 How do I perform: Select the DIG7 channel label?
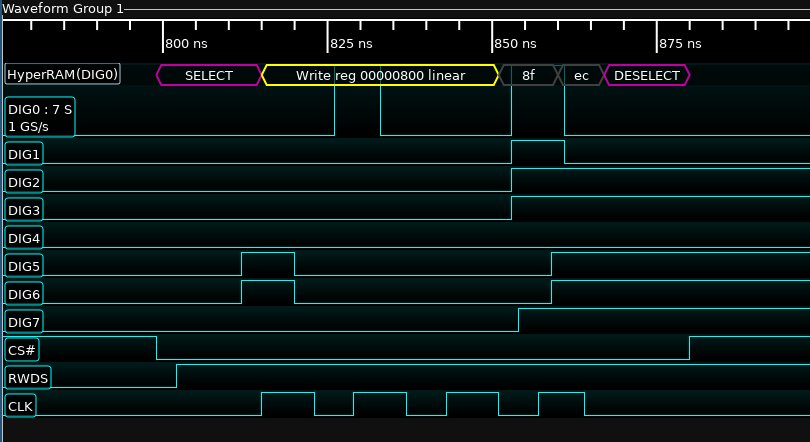[x=24, y=322]
